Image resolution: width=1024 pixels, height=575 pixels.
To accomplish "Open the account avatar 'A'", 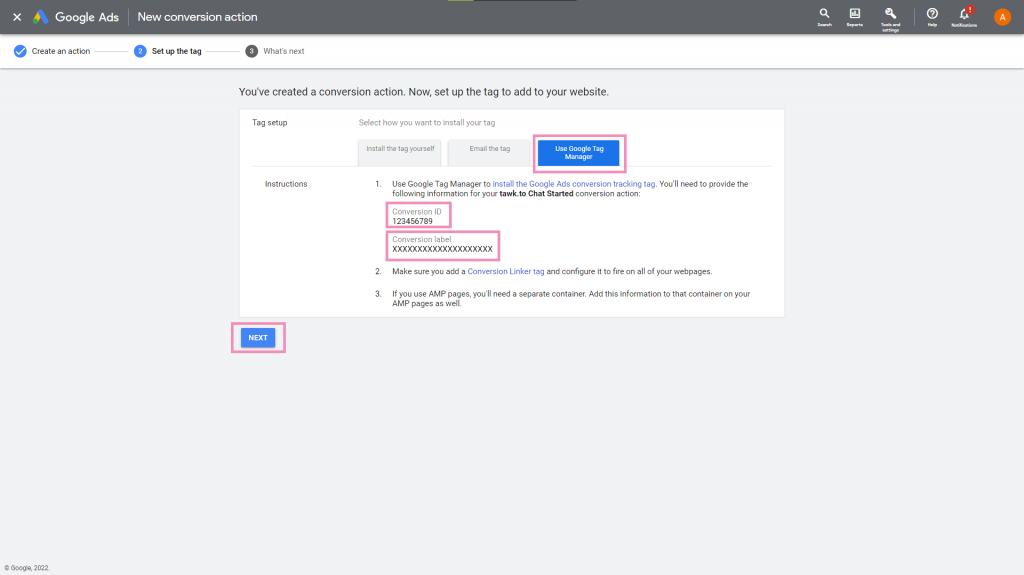I will click(1002, 17).
